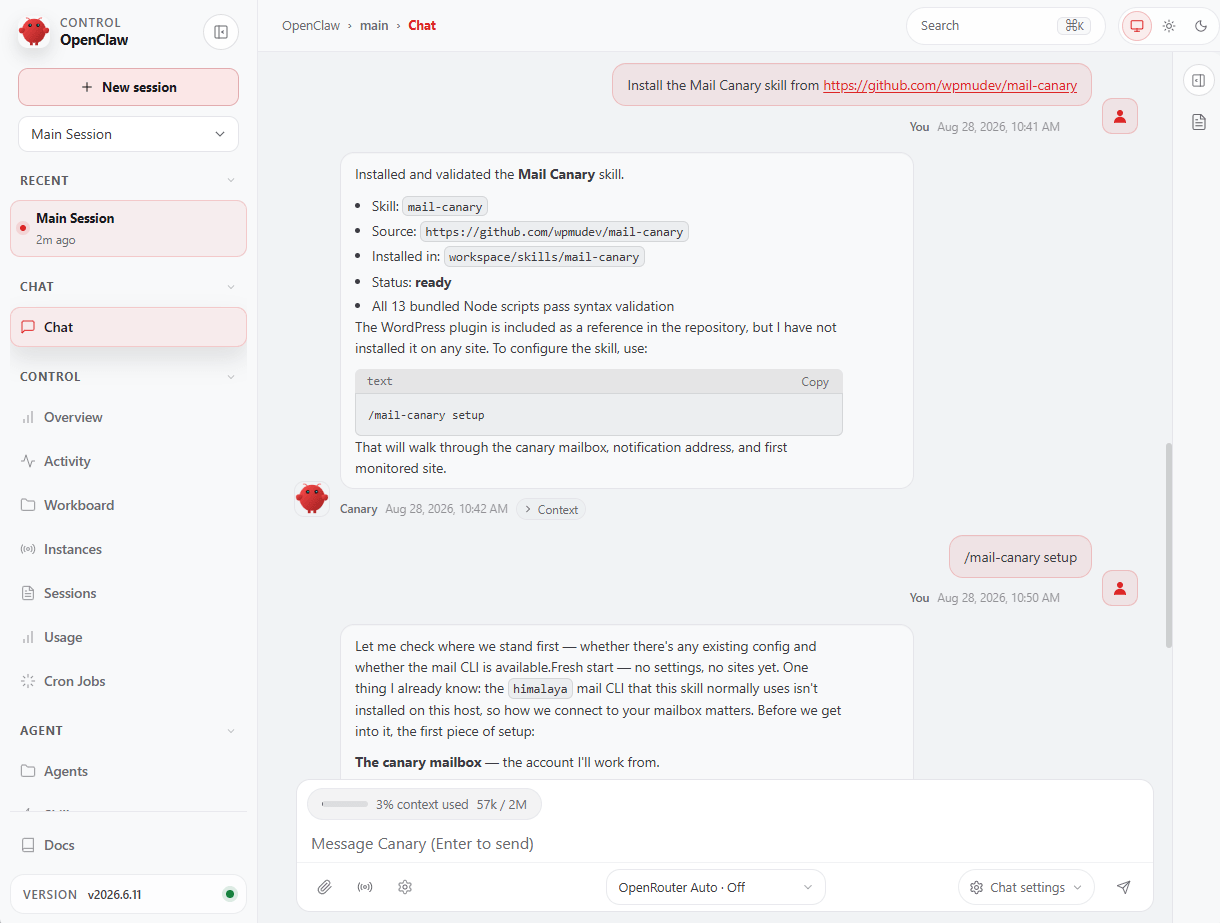Viewport: 1220px width, 923px height.
Task: Click the Chat breadcrumb
Action: (x=422, y=25)
